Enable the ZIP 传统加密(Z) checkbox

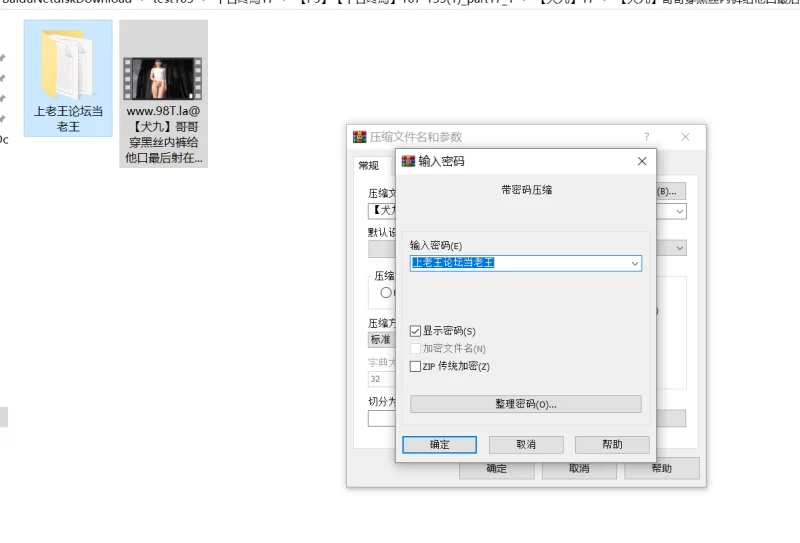pos(415,366)
